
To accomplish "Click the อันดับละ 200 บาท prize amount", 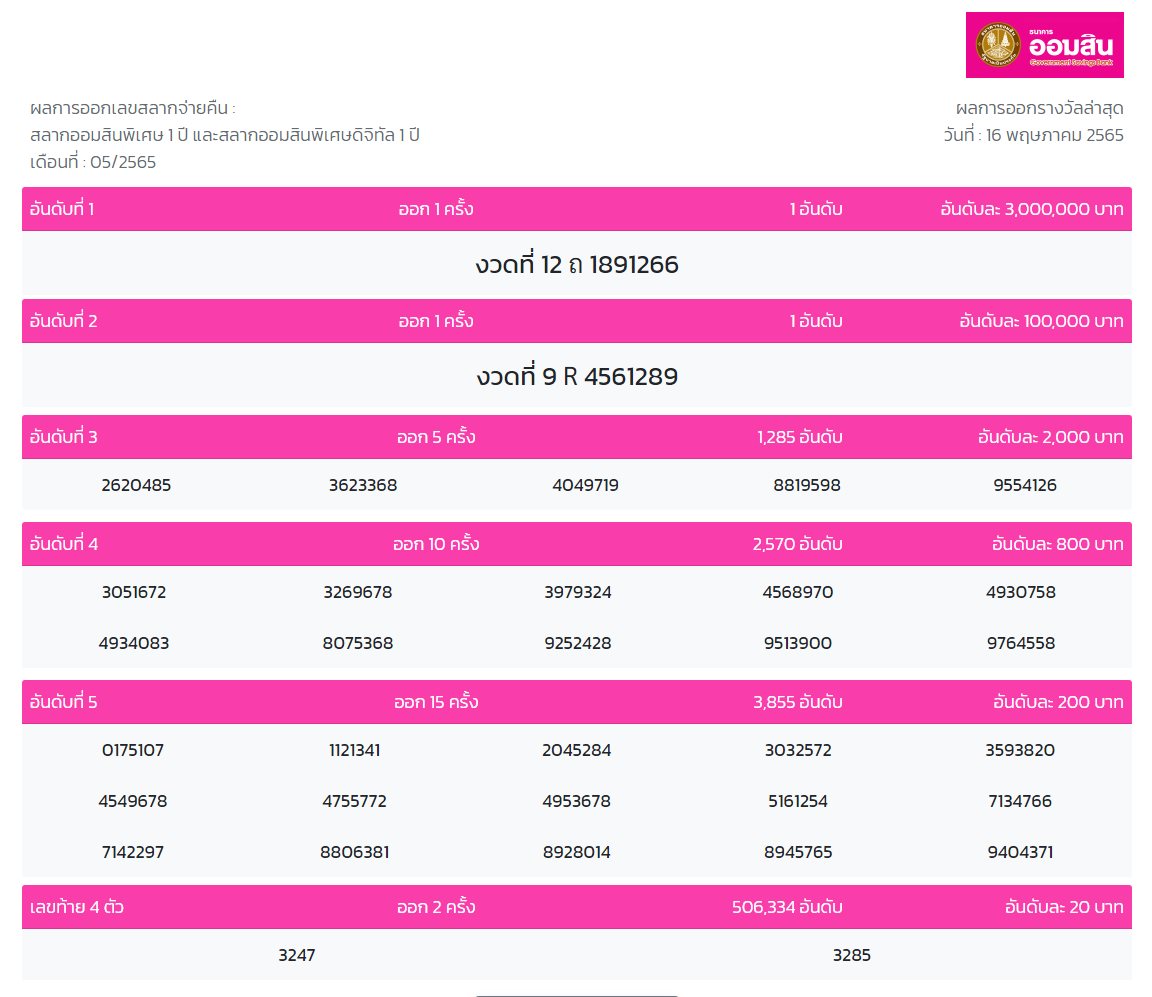I will (x=1058, y=702).
